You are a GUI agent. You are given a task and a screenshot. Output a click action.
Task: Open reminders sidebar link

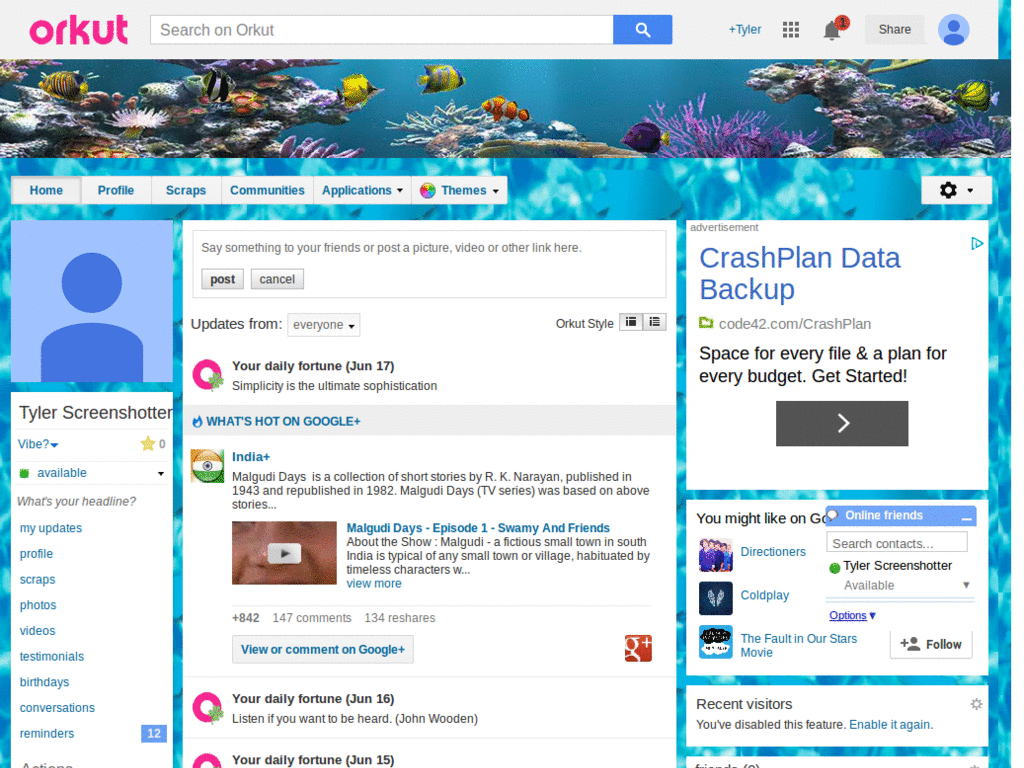(46, 733)
